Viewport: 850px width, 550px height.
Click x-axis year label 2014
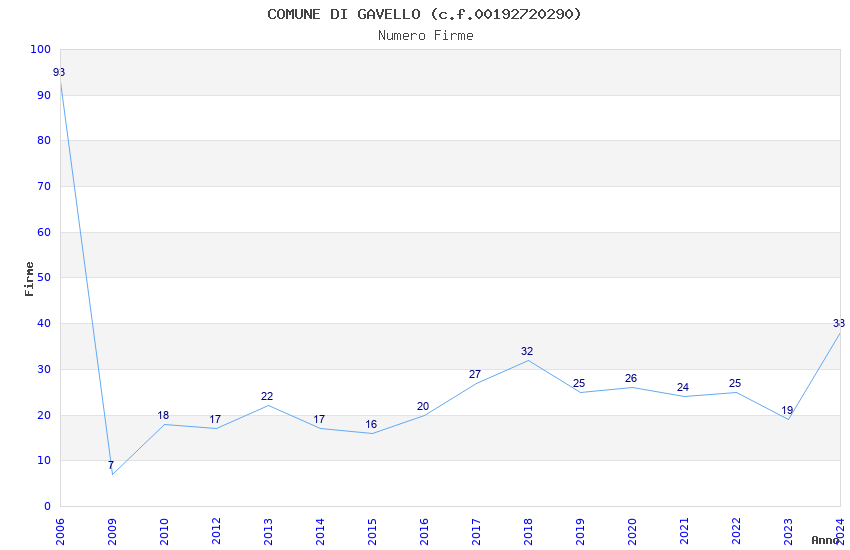click(x=320, y=532)
